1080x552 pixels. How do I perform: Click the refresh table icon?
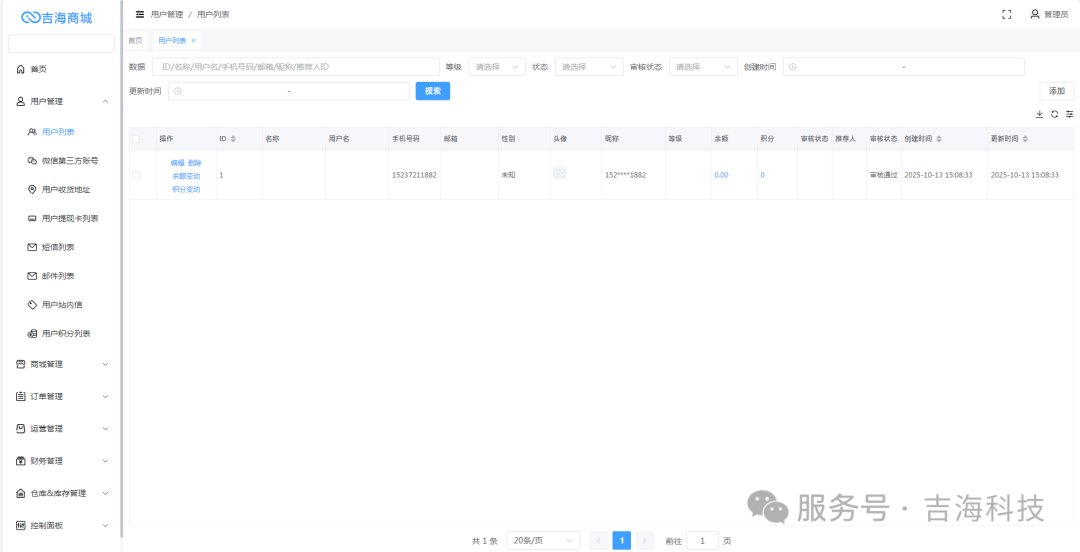pos(1054,114)
